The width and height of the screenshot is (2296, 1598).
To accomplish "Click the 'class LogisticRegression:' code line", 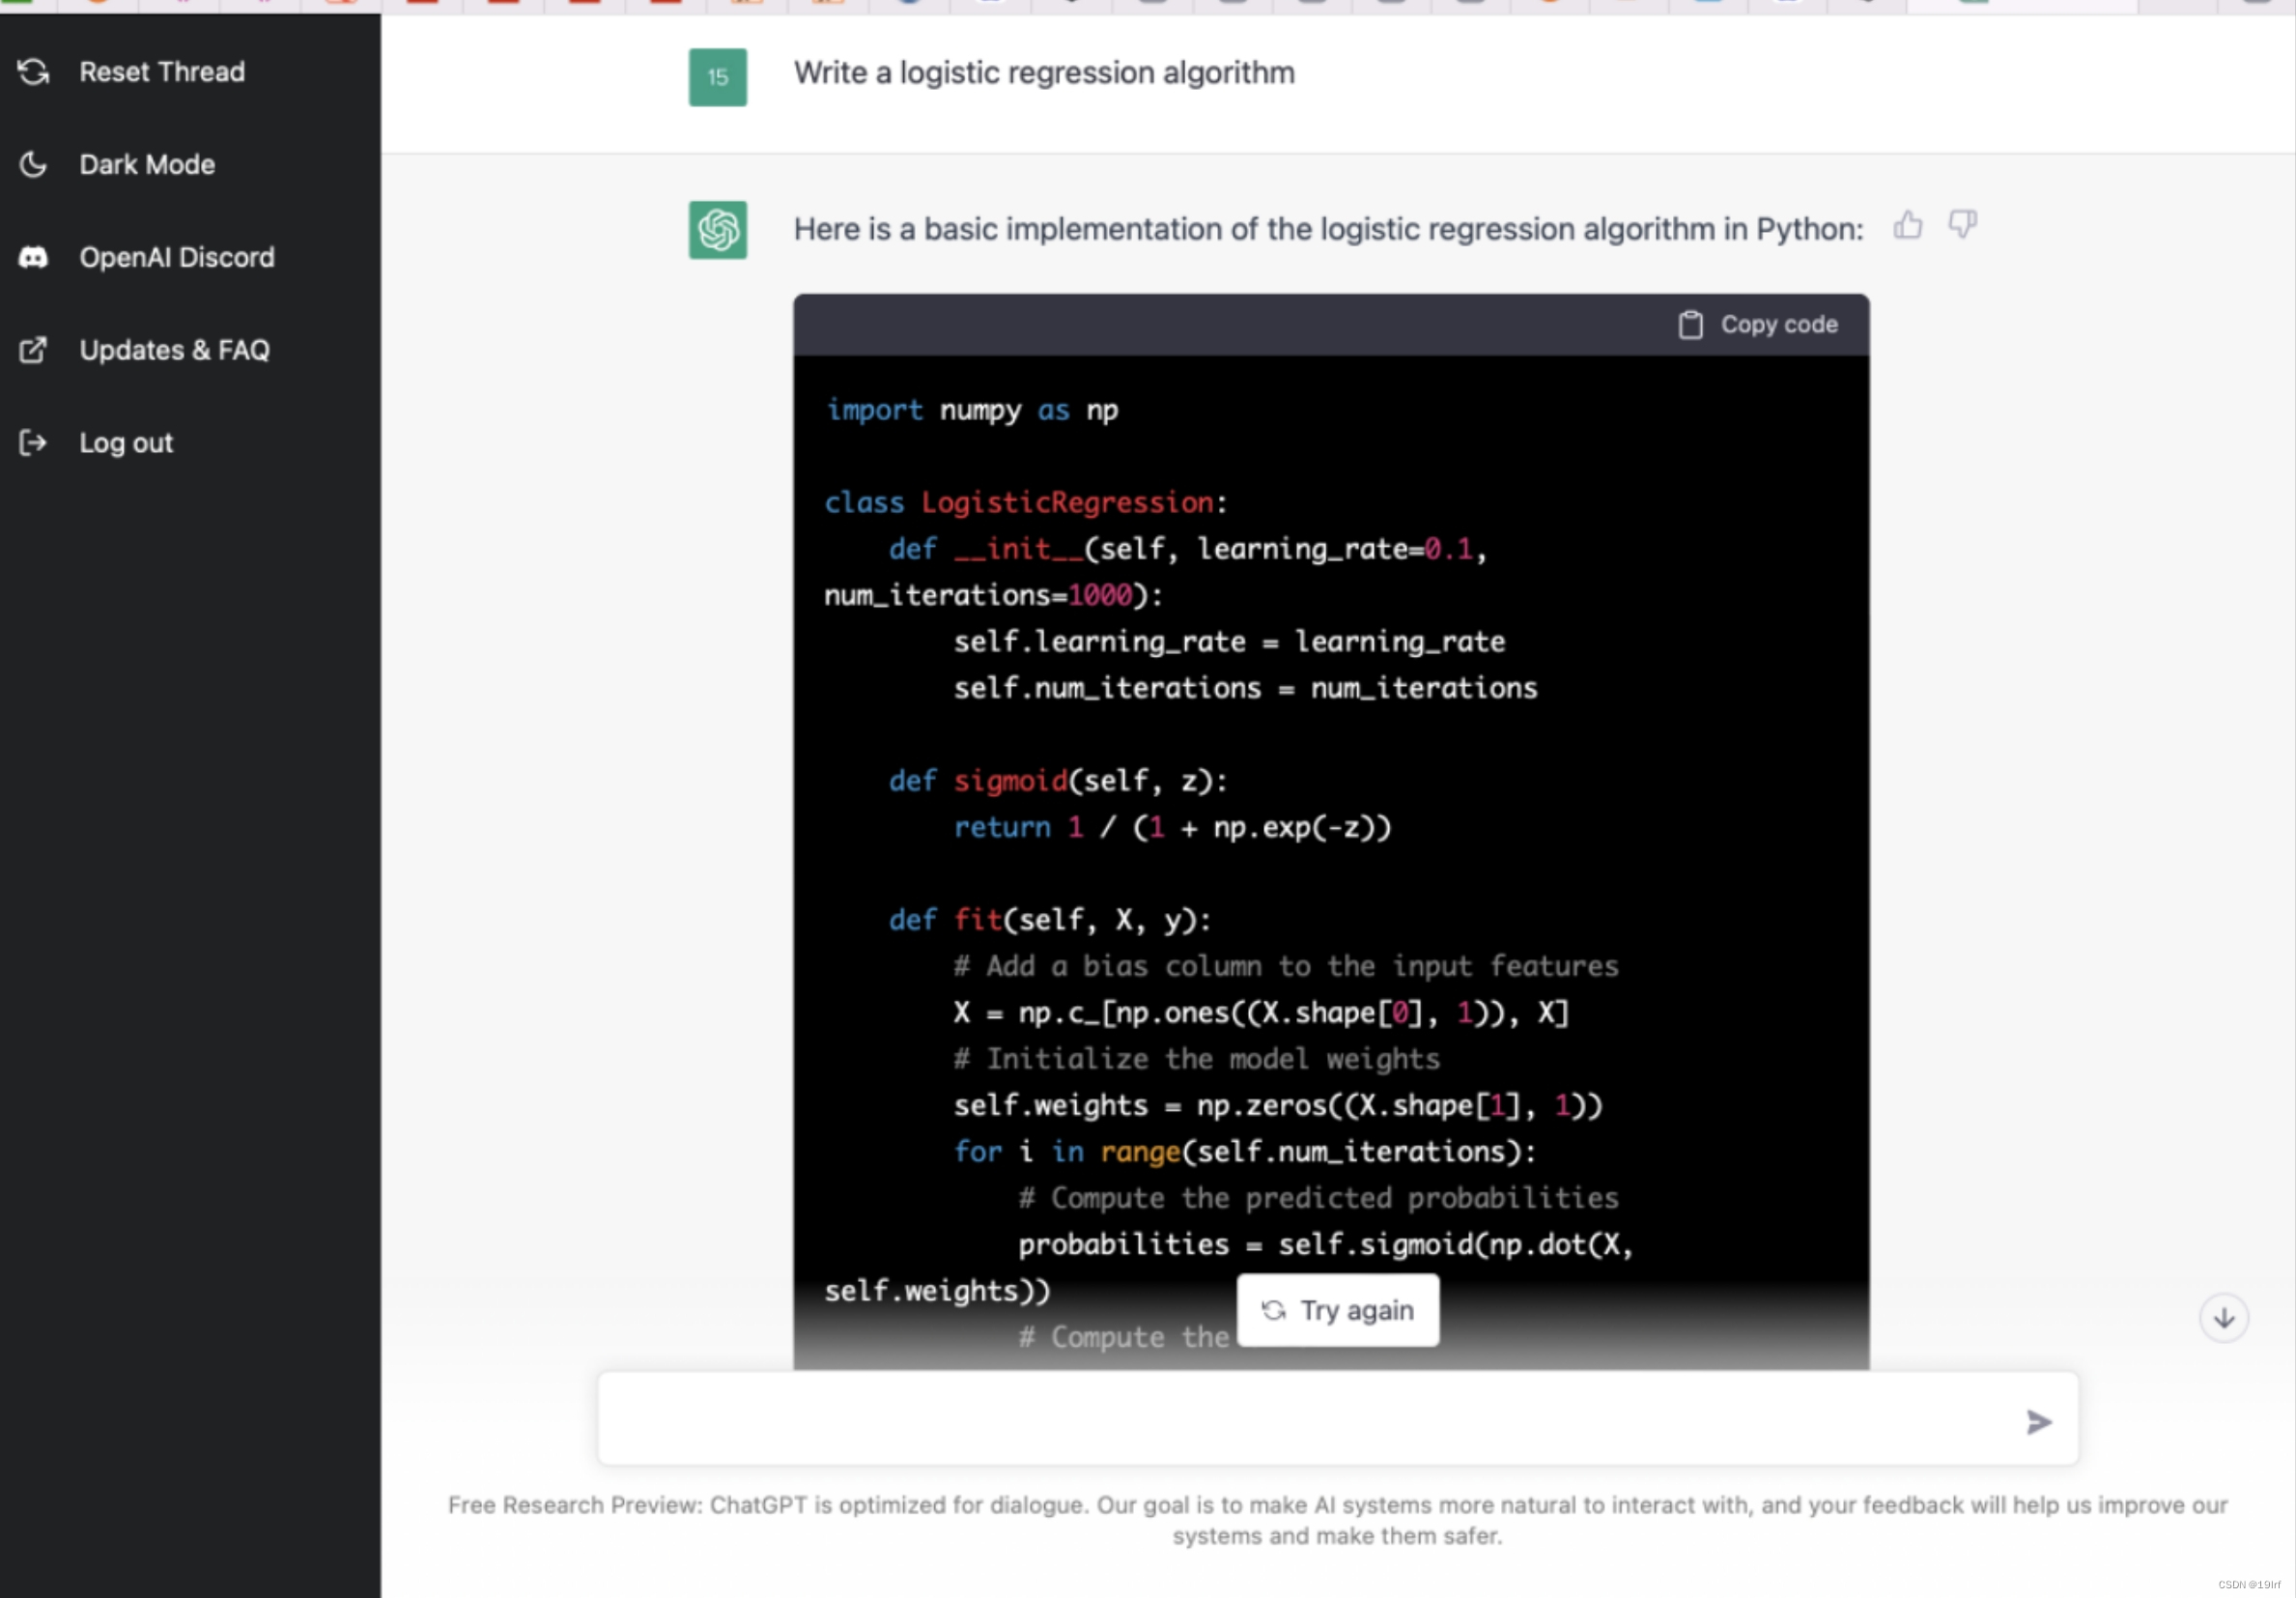I will point(1026,503).
